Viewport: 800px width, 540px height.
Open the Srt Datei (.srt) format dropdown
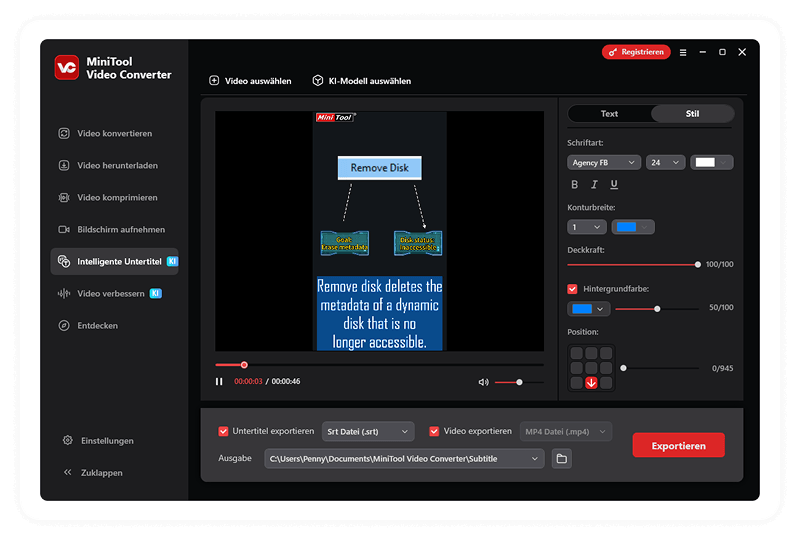click(x=368, y=432)
